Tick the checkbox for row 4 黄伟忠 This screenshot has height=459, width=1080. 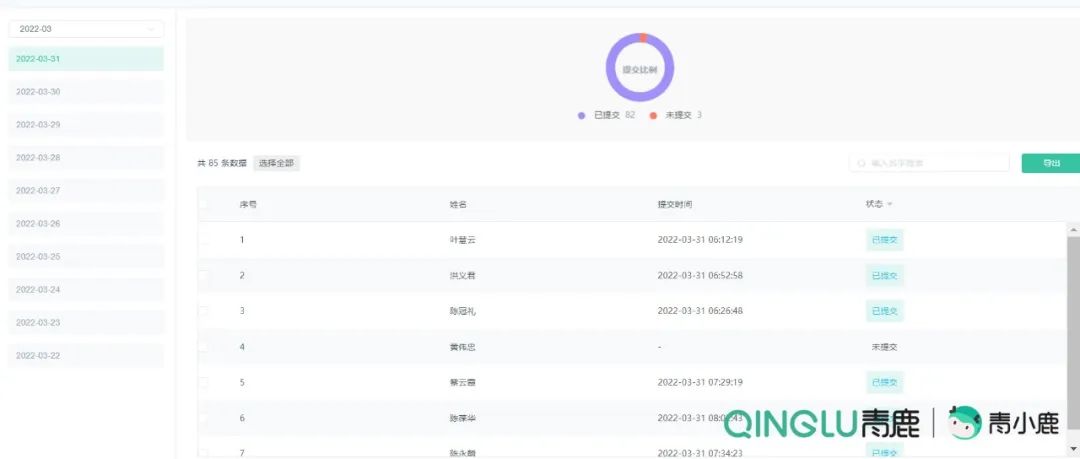(204, 347)
